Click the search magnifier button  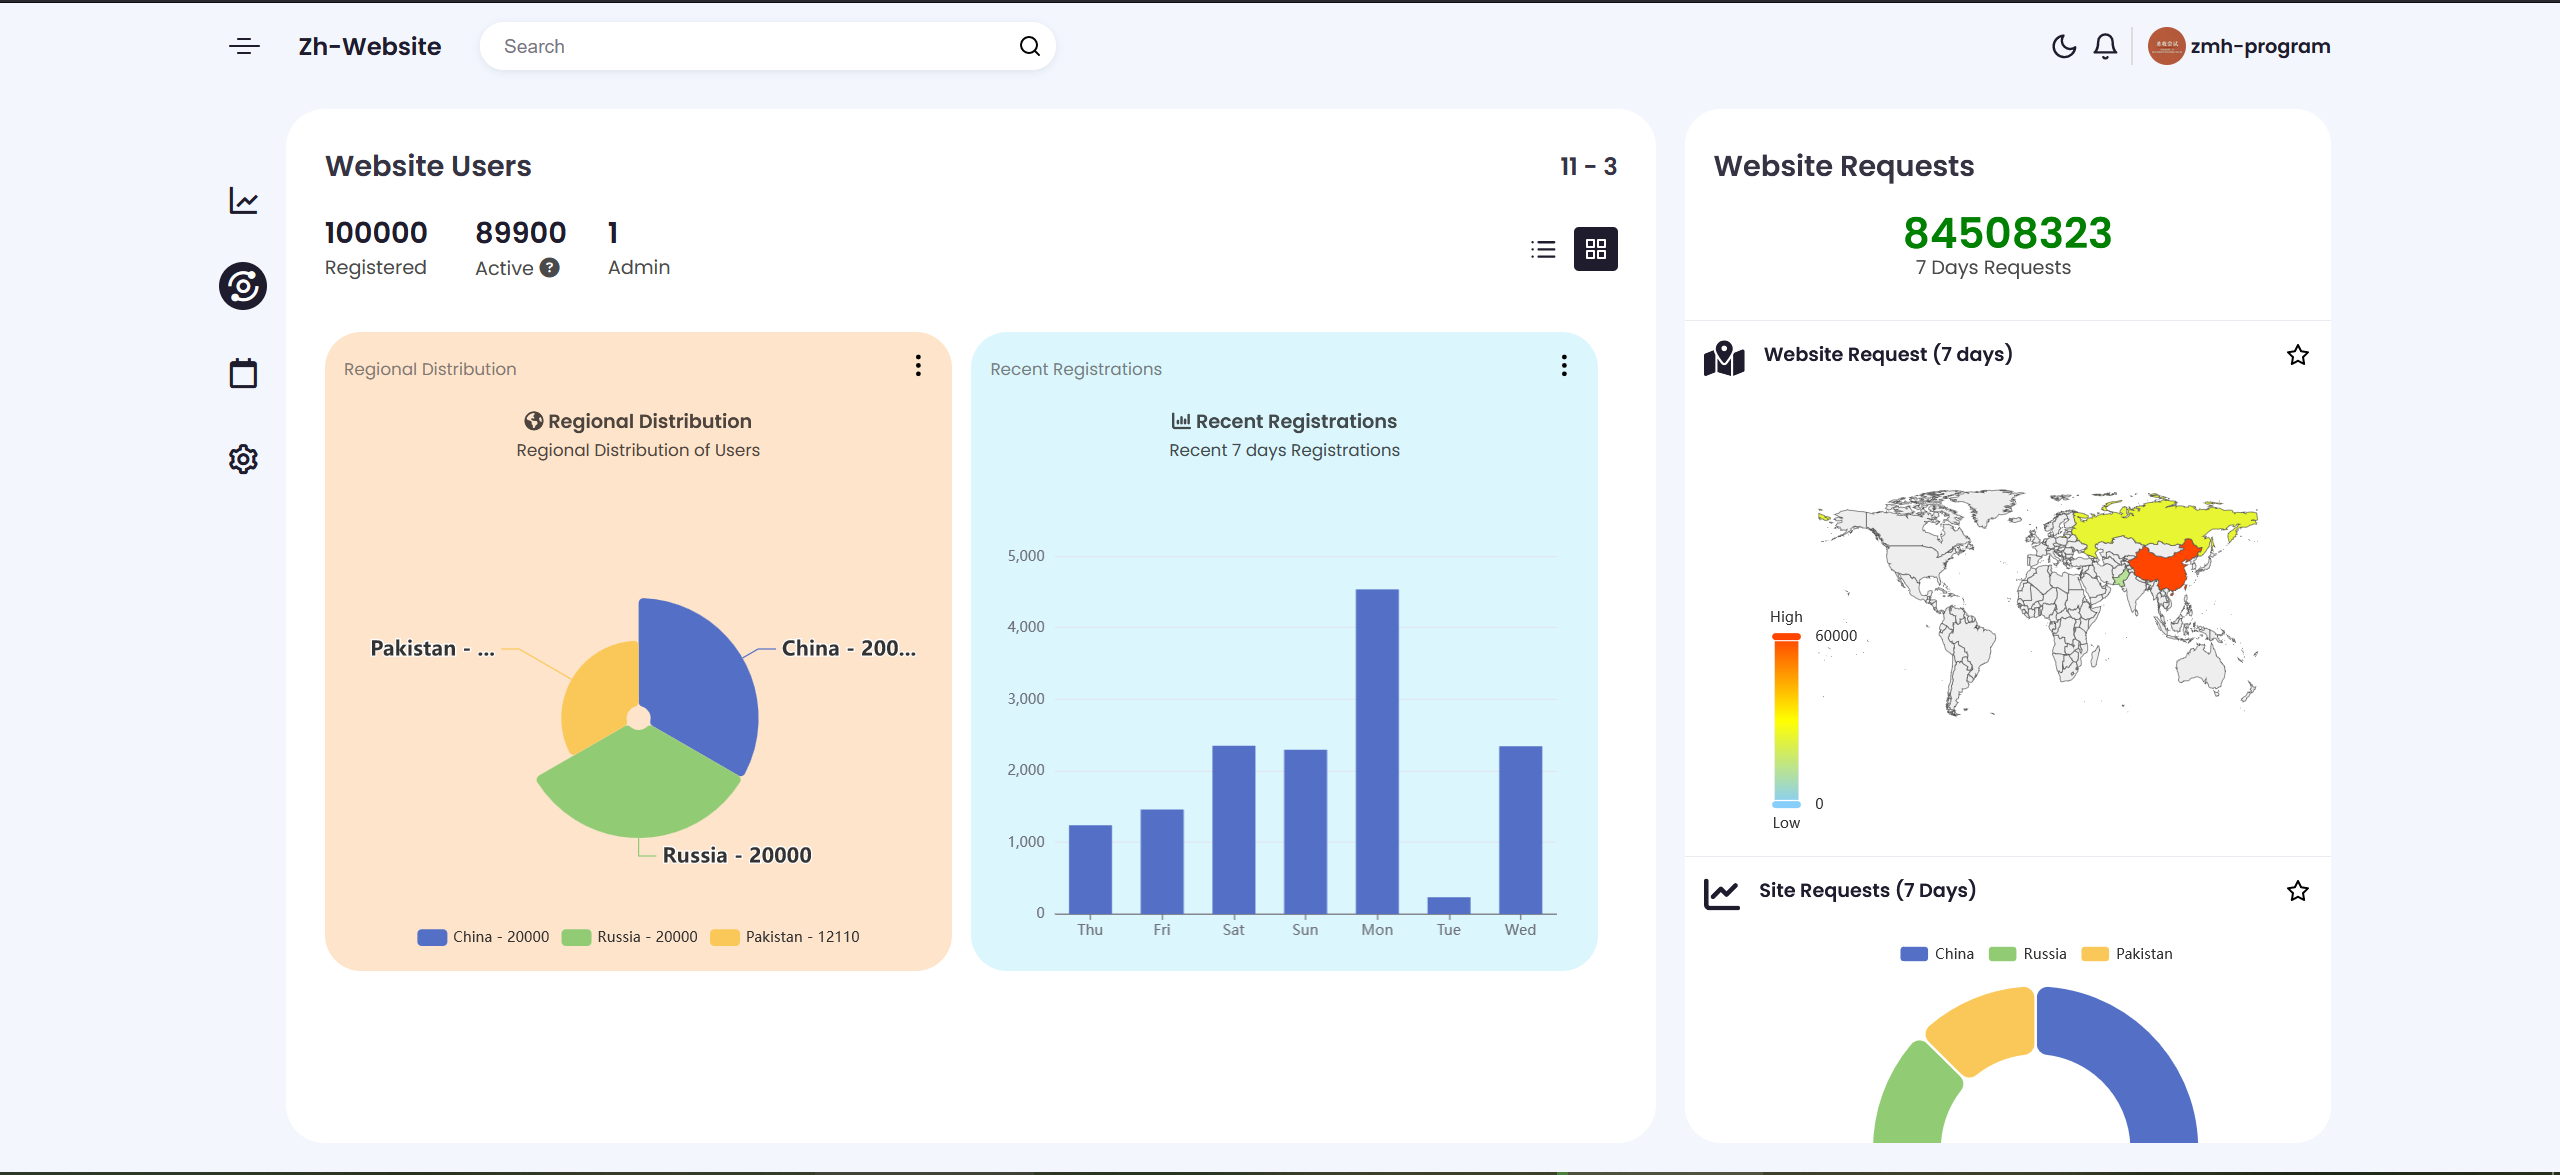tap(1029, 47)
